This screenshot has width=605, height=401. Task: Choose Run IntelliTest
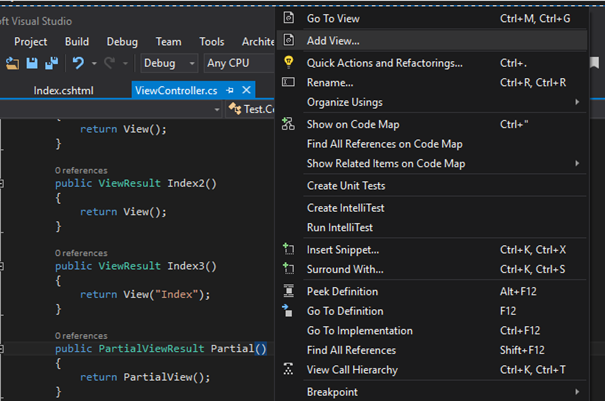pos(432,227)
